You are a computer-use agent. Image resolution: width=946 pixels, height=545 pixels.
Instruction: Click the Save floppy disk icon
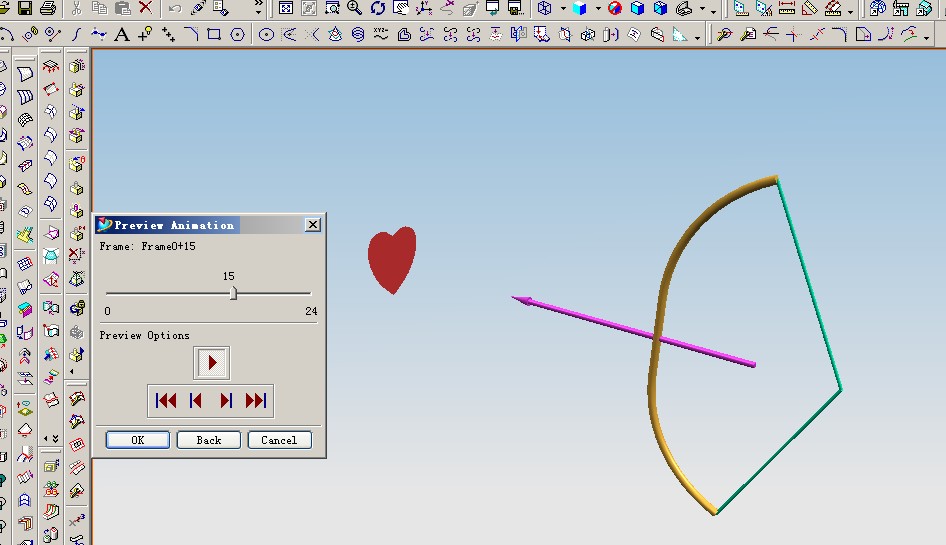(23, 8)
